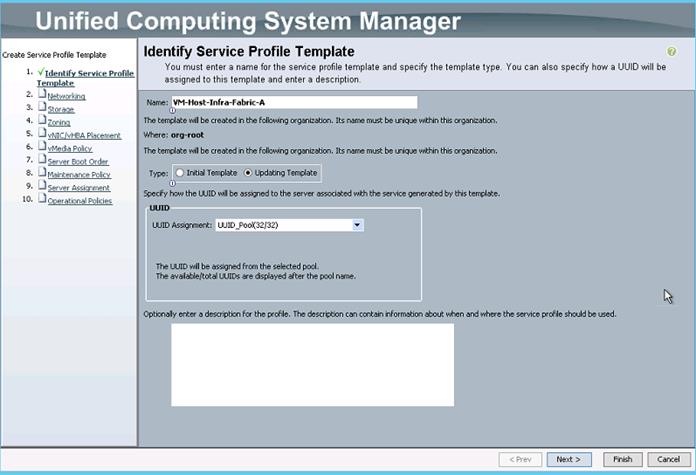Screen dimensions: 696x475
Task: Click the org-root location text
Action: [187, 135]
